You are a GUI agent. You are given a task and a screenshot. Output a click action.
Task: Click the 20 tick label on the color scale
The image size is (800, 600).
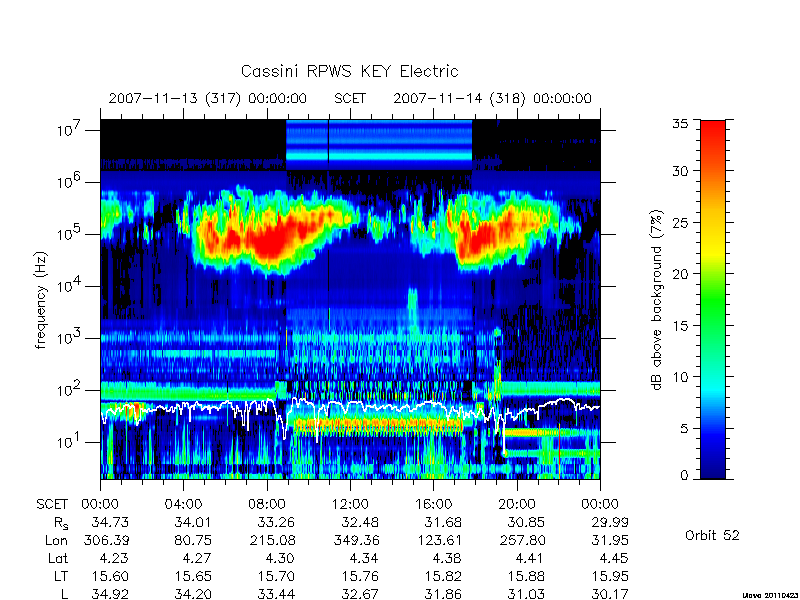click(x=680, y=273)
